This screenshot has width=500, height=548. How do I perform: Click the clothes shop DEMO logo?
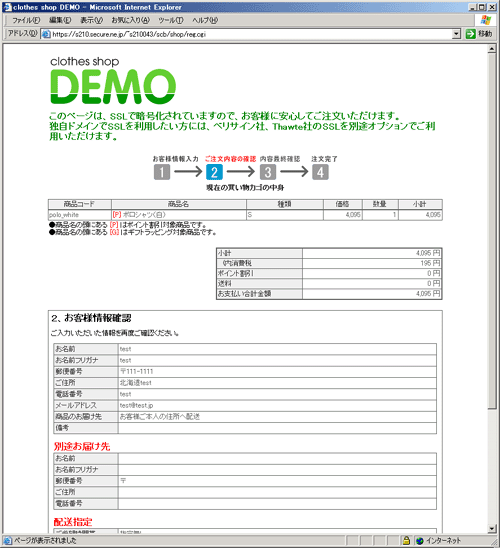pos(113,81)
